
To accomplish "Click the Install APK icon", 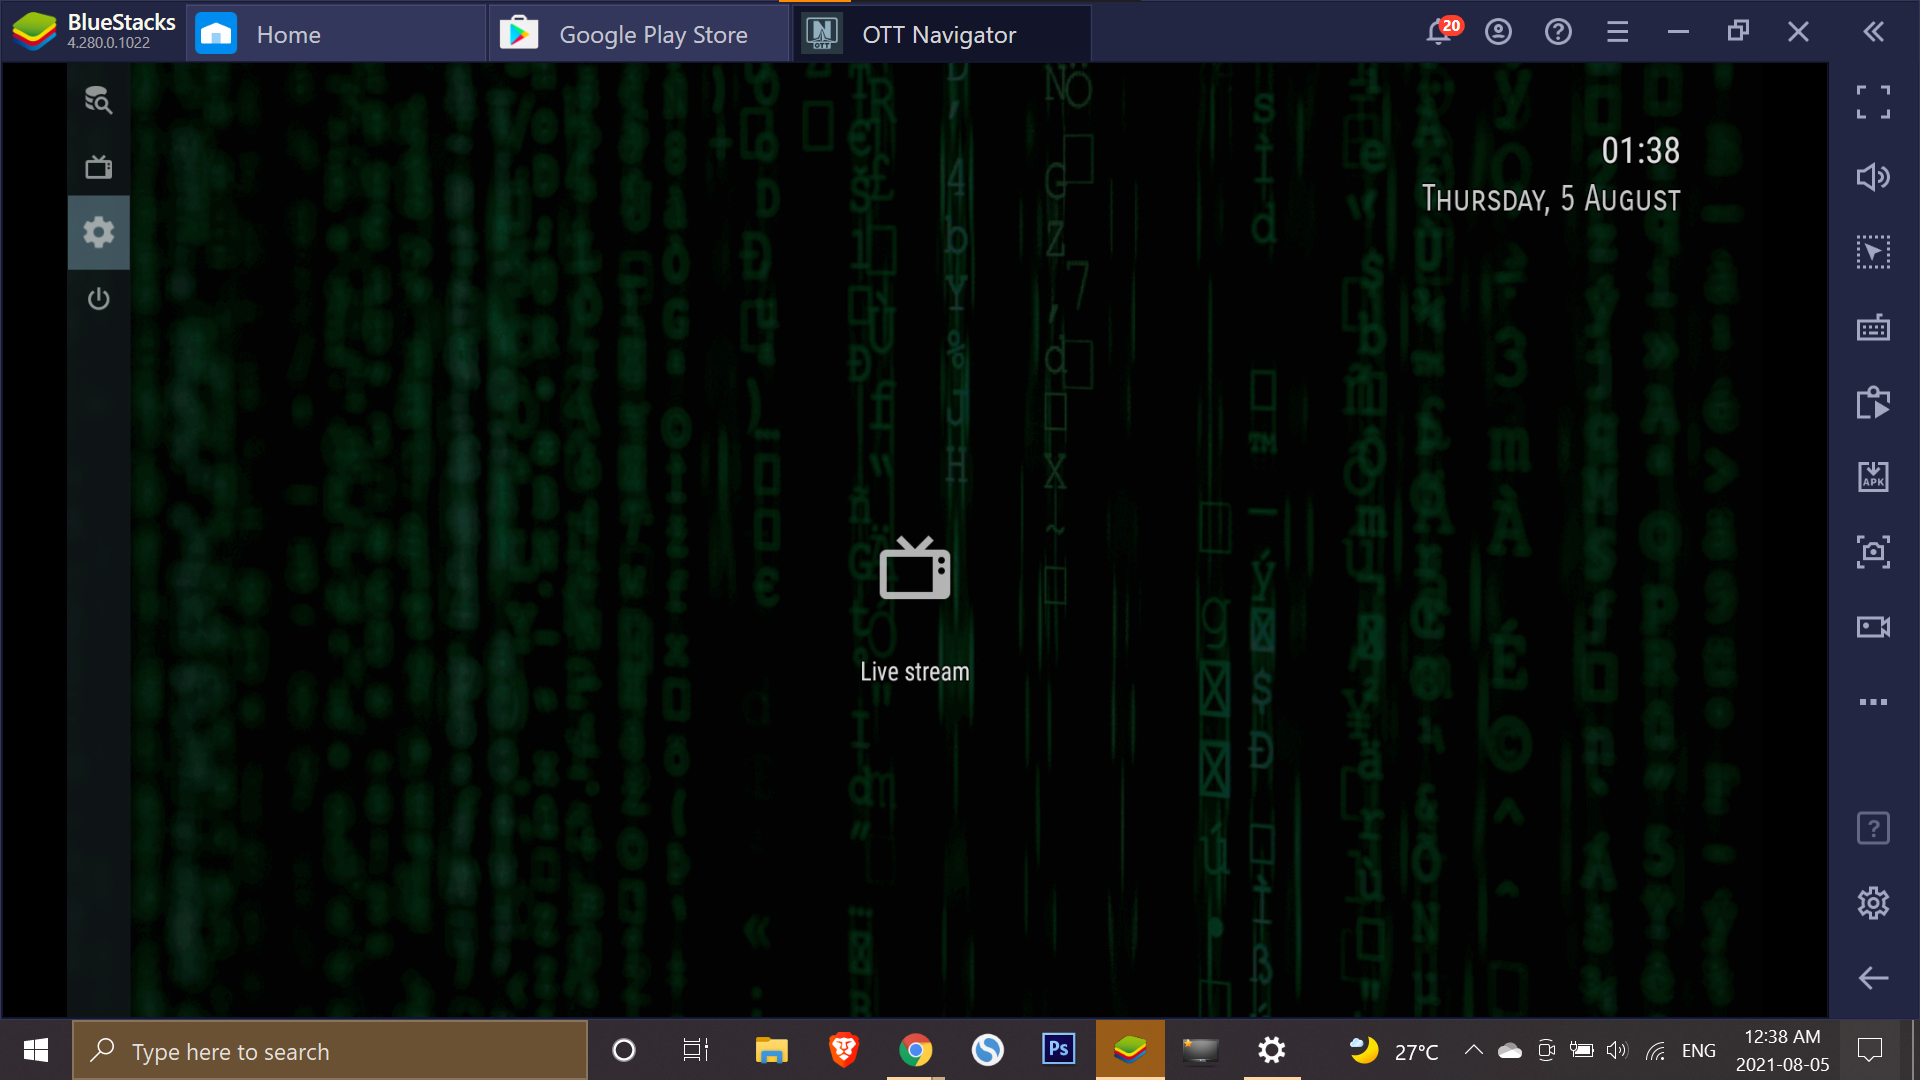I will point(1873,476).
